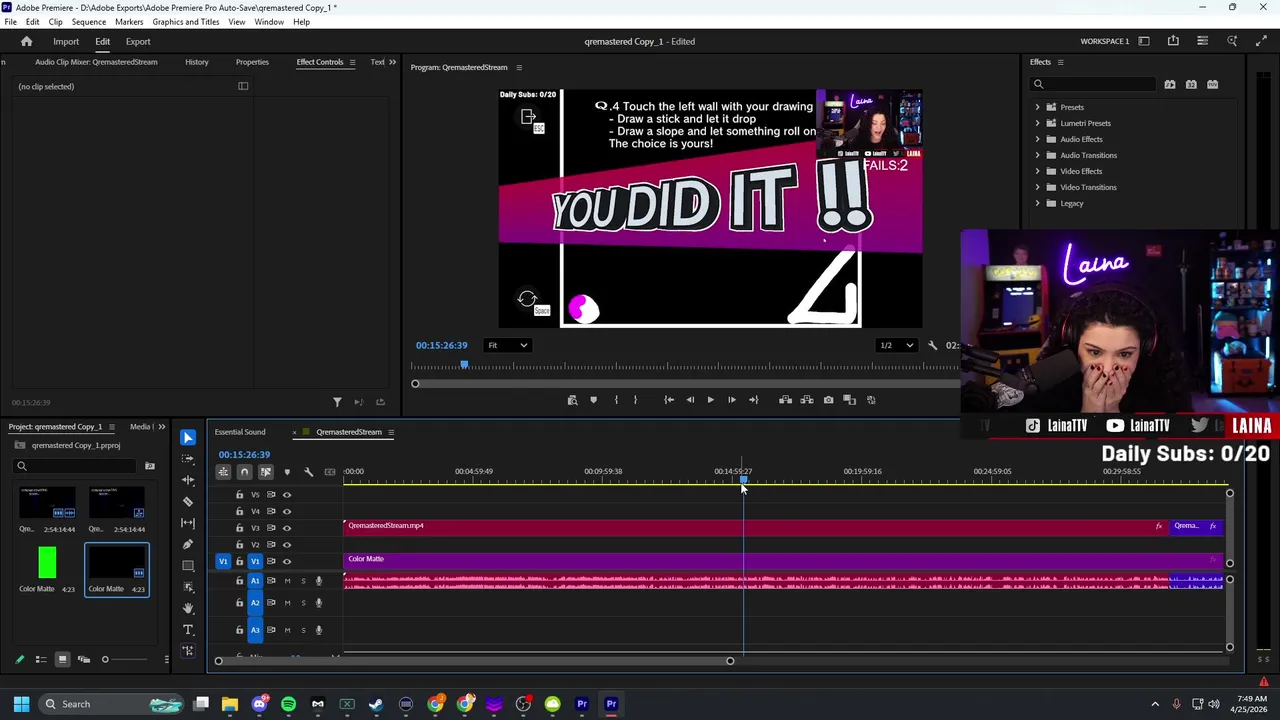Click the Effects panel search field
This screenshot has width=1280, height=720.
point(1095,85)
